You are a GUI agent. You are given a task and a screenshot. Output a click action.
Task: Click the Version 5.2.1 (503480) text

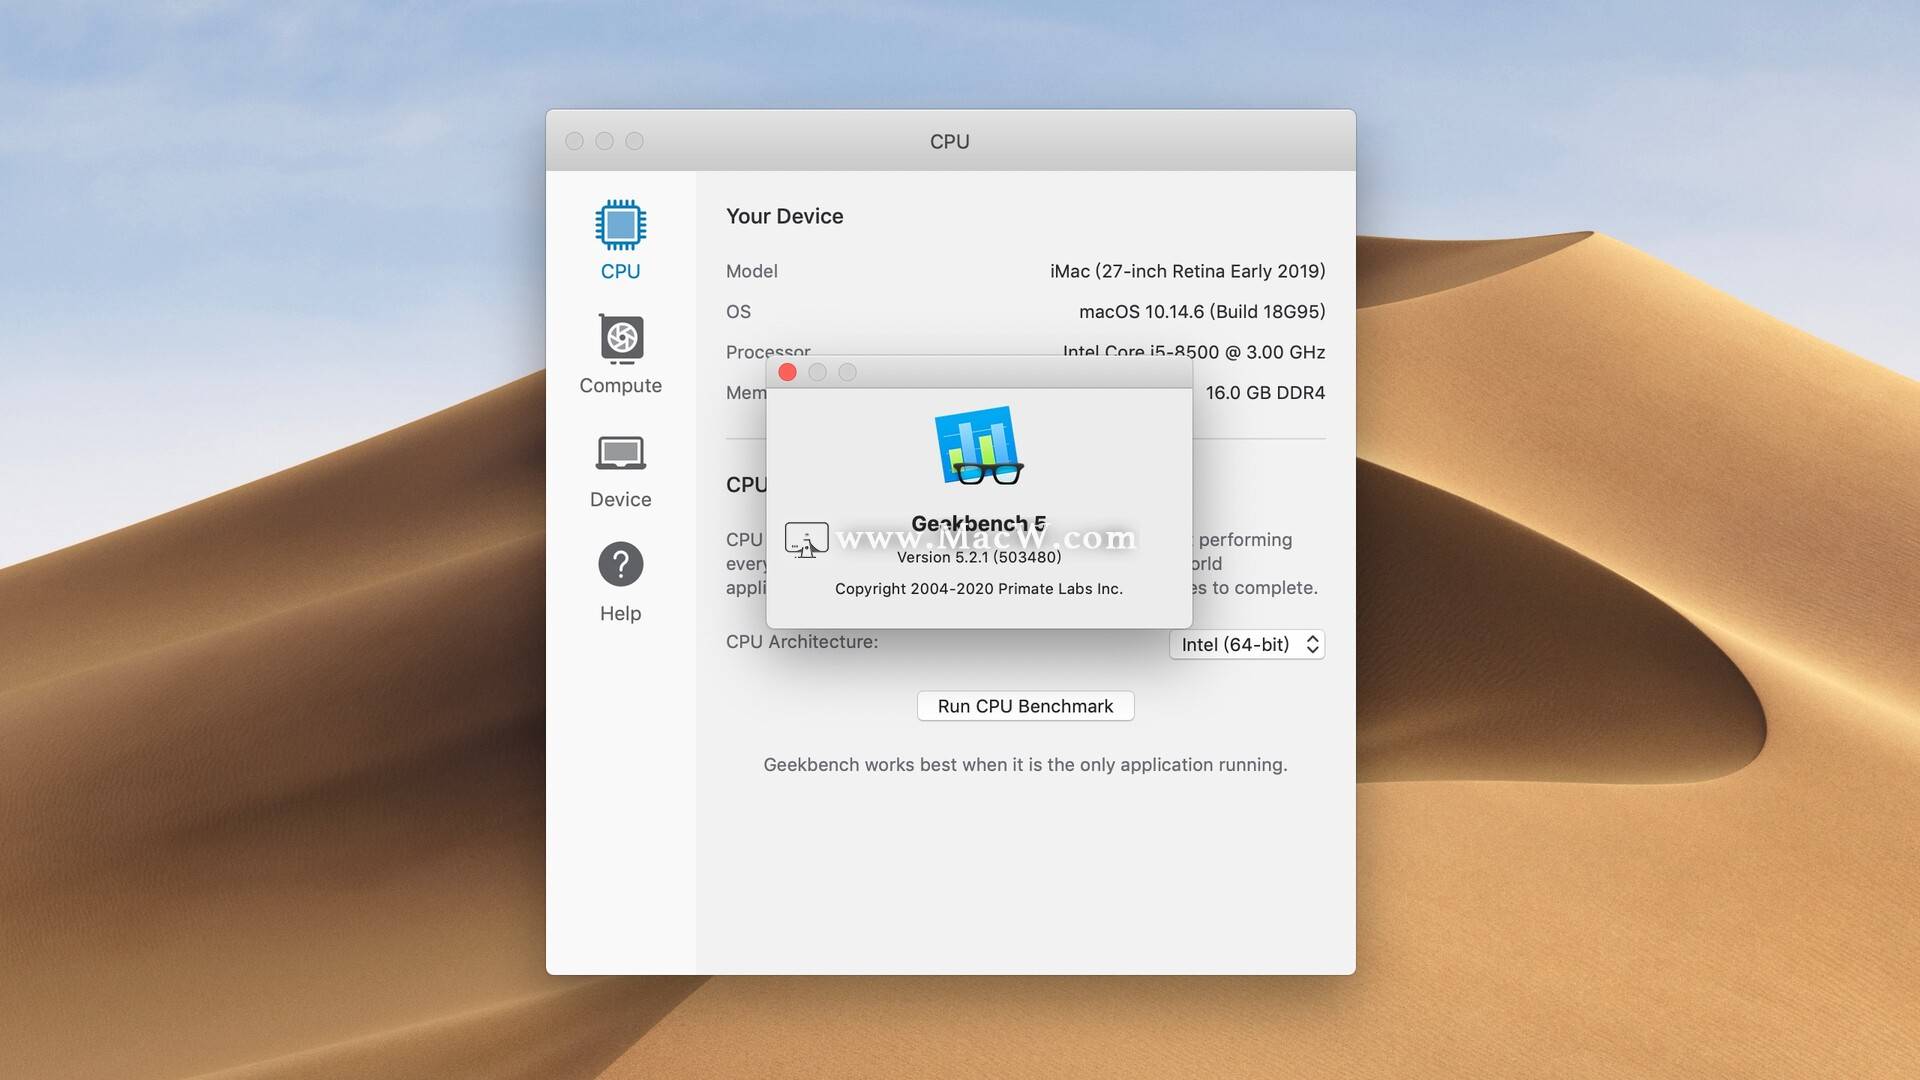pos(979,557)
